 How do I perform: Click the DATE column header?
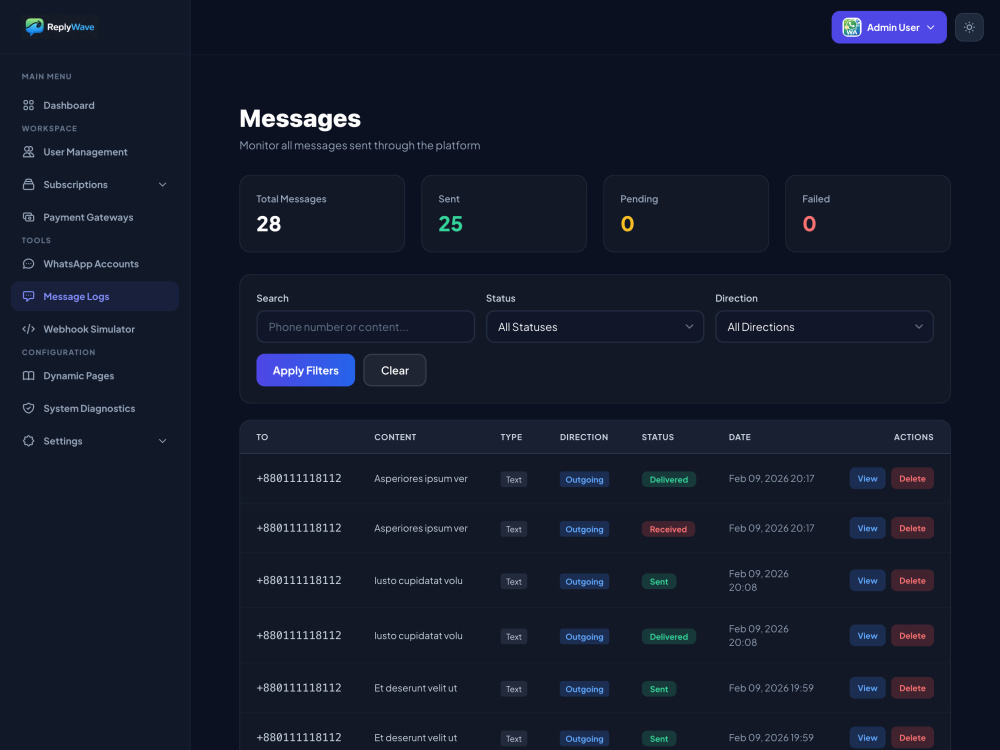[739, 437]
